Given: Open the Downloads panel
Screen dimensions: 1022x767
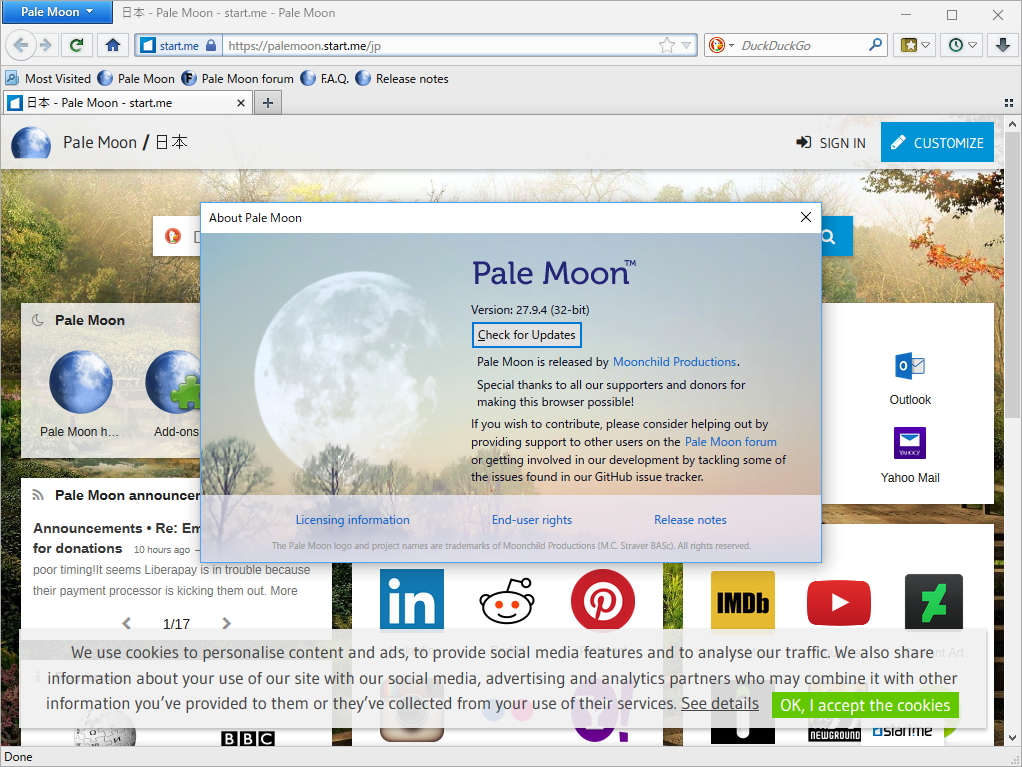Looking at the screenshot, I should [1003, 45].
